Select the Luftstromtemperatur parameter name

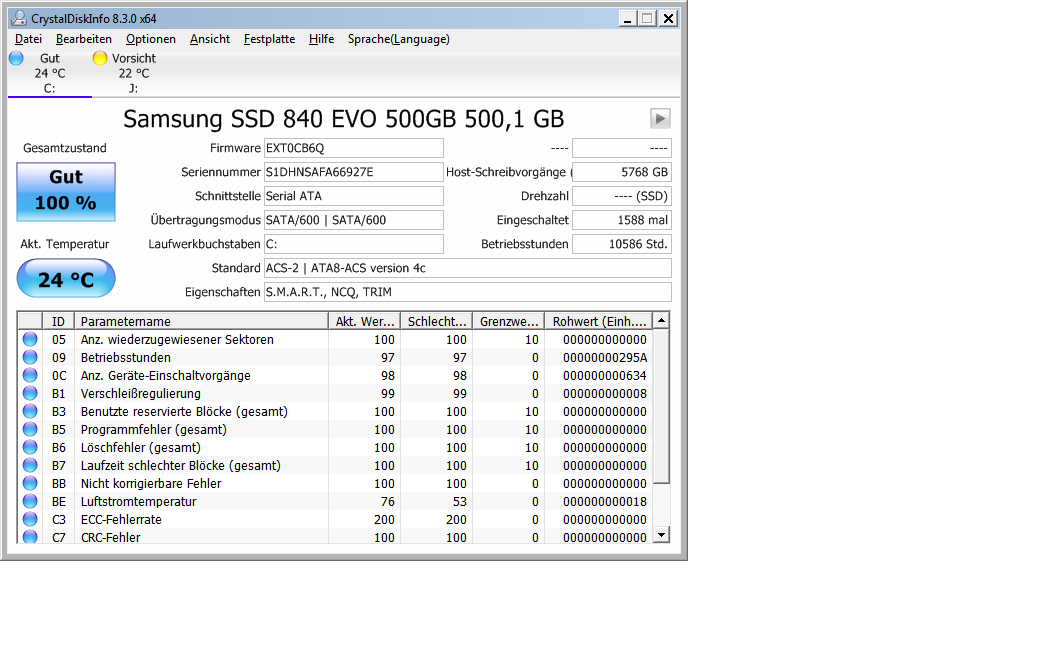(x=139, y=501)
